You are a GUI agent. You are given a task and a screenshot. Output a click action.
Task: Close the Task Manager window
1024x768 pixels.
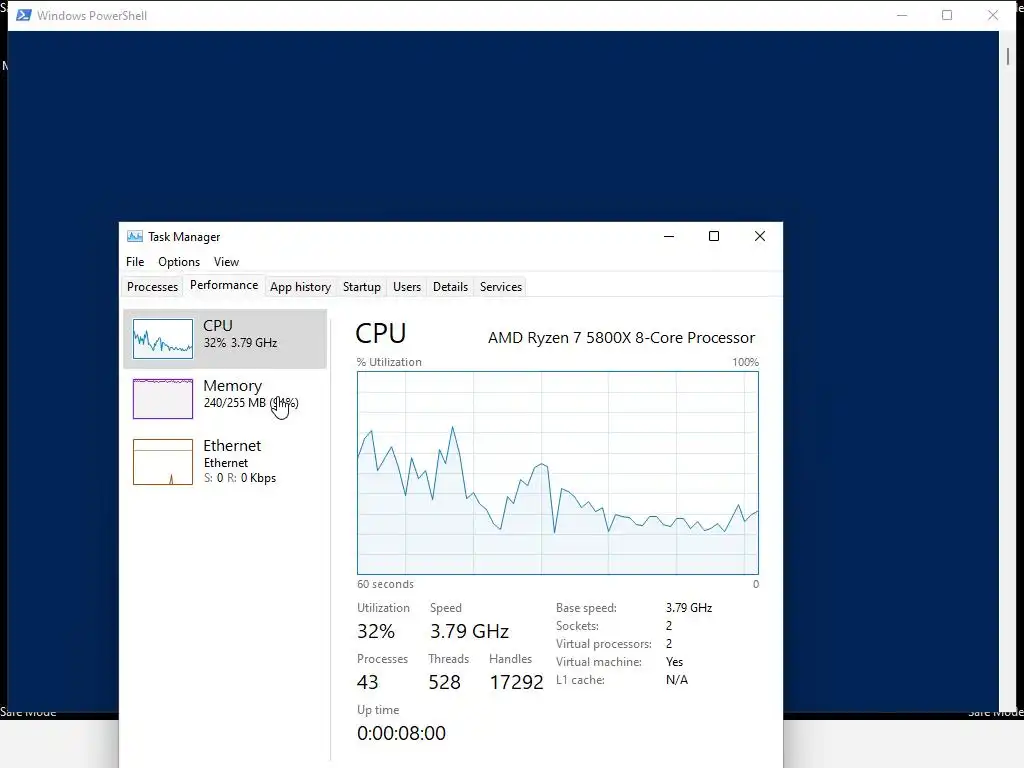point(760,236)
